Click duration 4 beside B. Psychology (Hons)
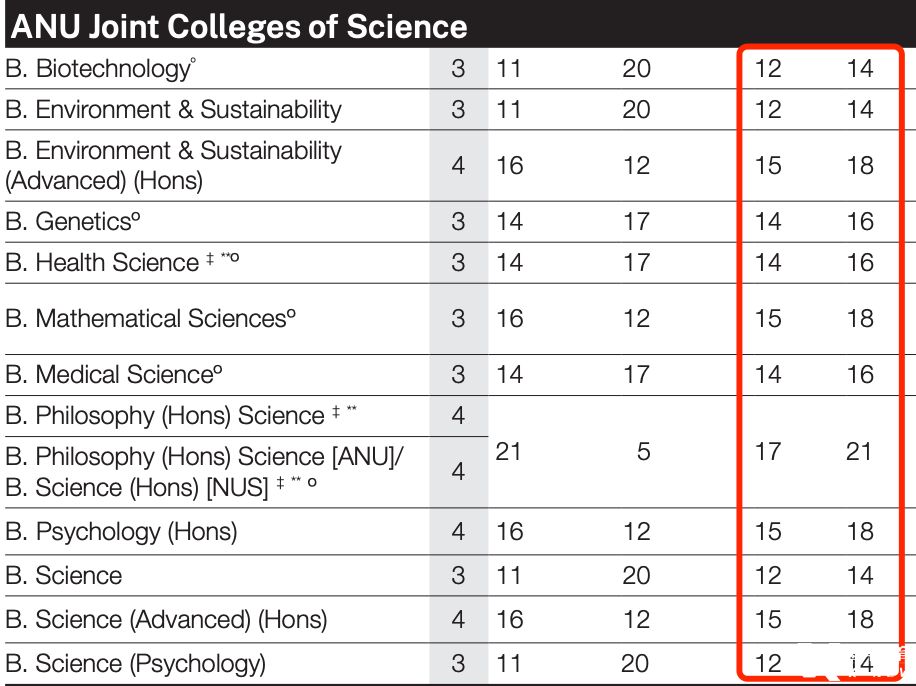This screenshot has width=916, height=686. (x=458, y=531)
